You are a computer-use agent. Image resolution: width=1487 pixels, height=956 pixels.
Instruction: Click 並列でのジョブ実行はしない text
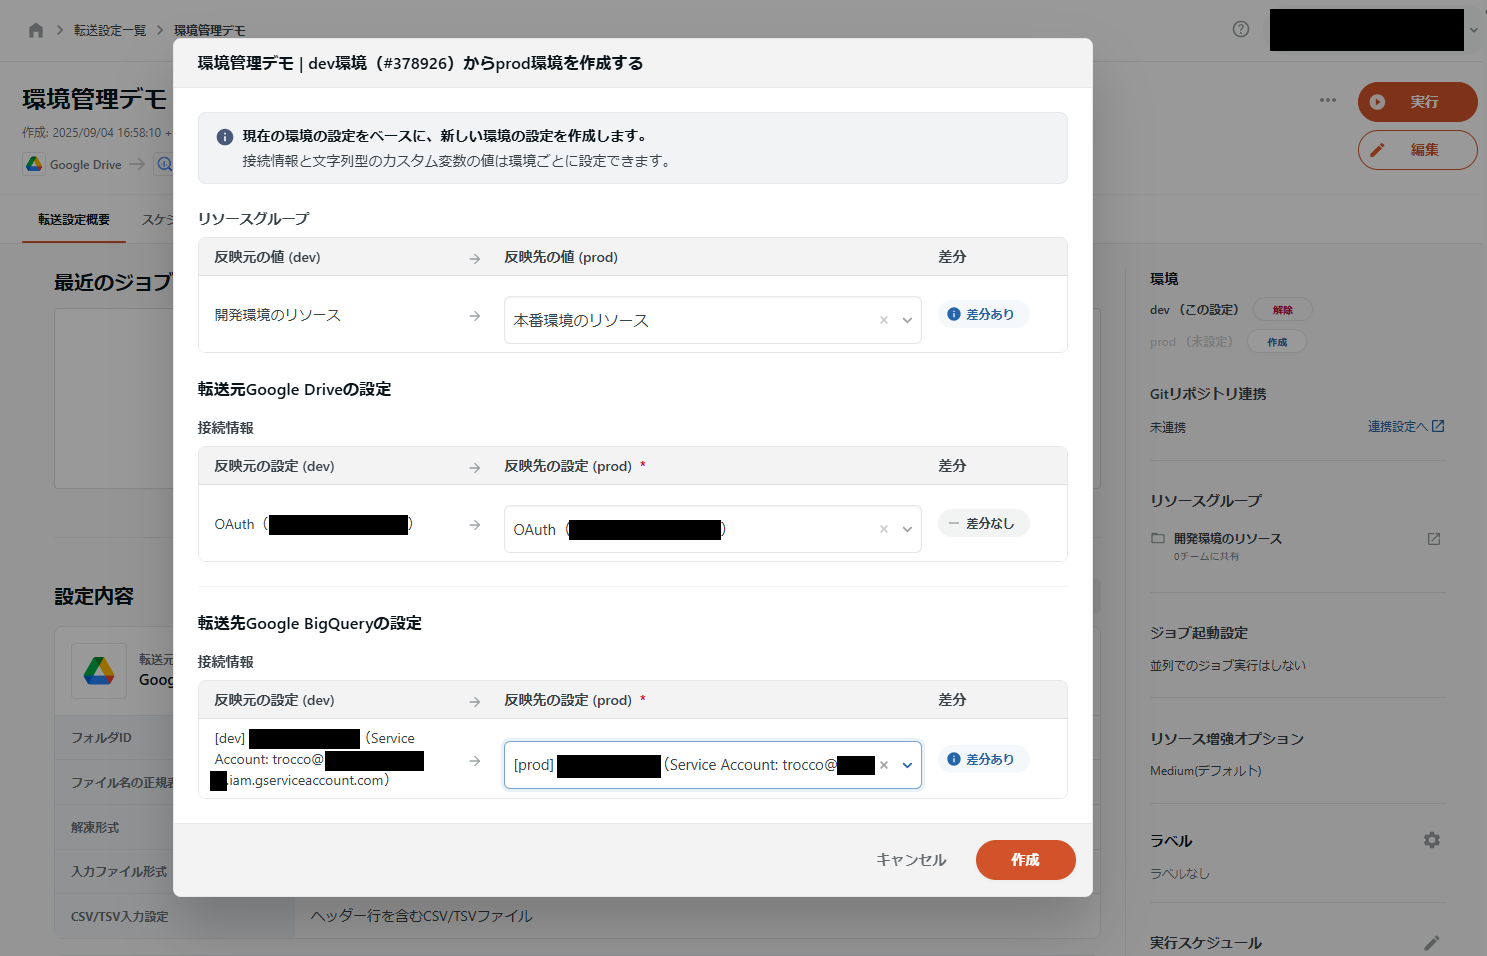pyautogui.click(x=1228, y=666)
